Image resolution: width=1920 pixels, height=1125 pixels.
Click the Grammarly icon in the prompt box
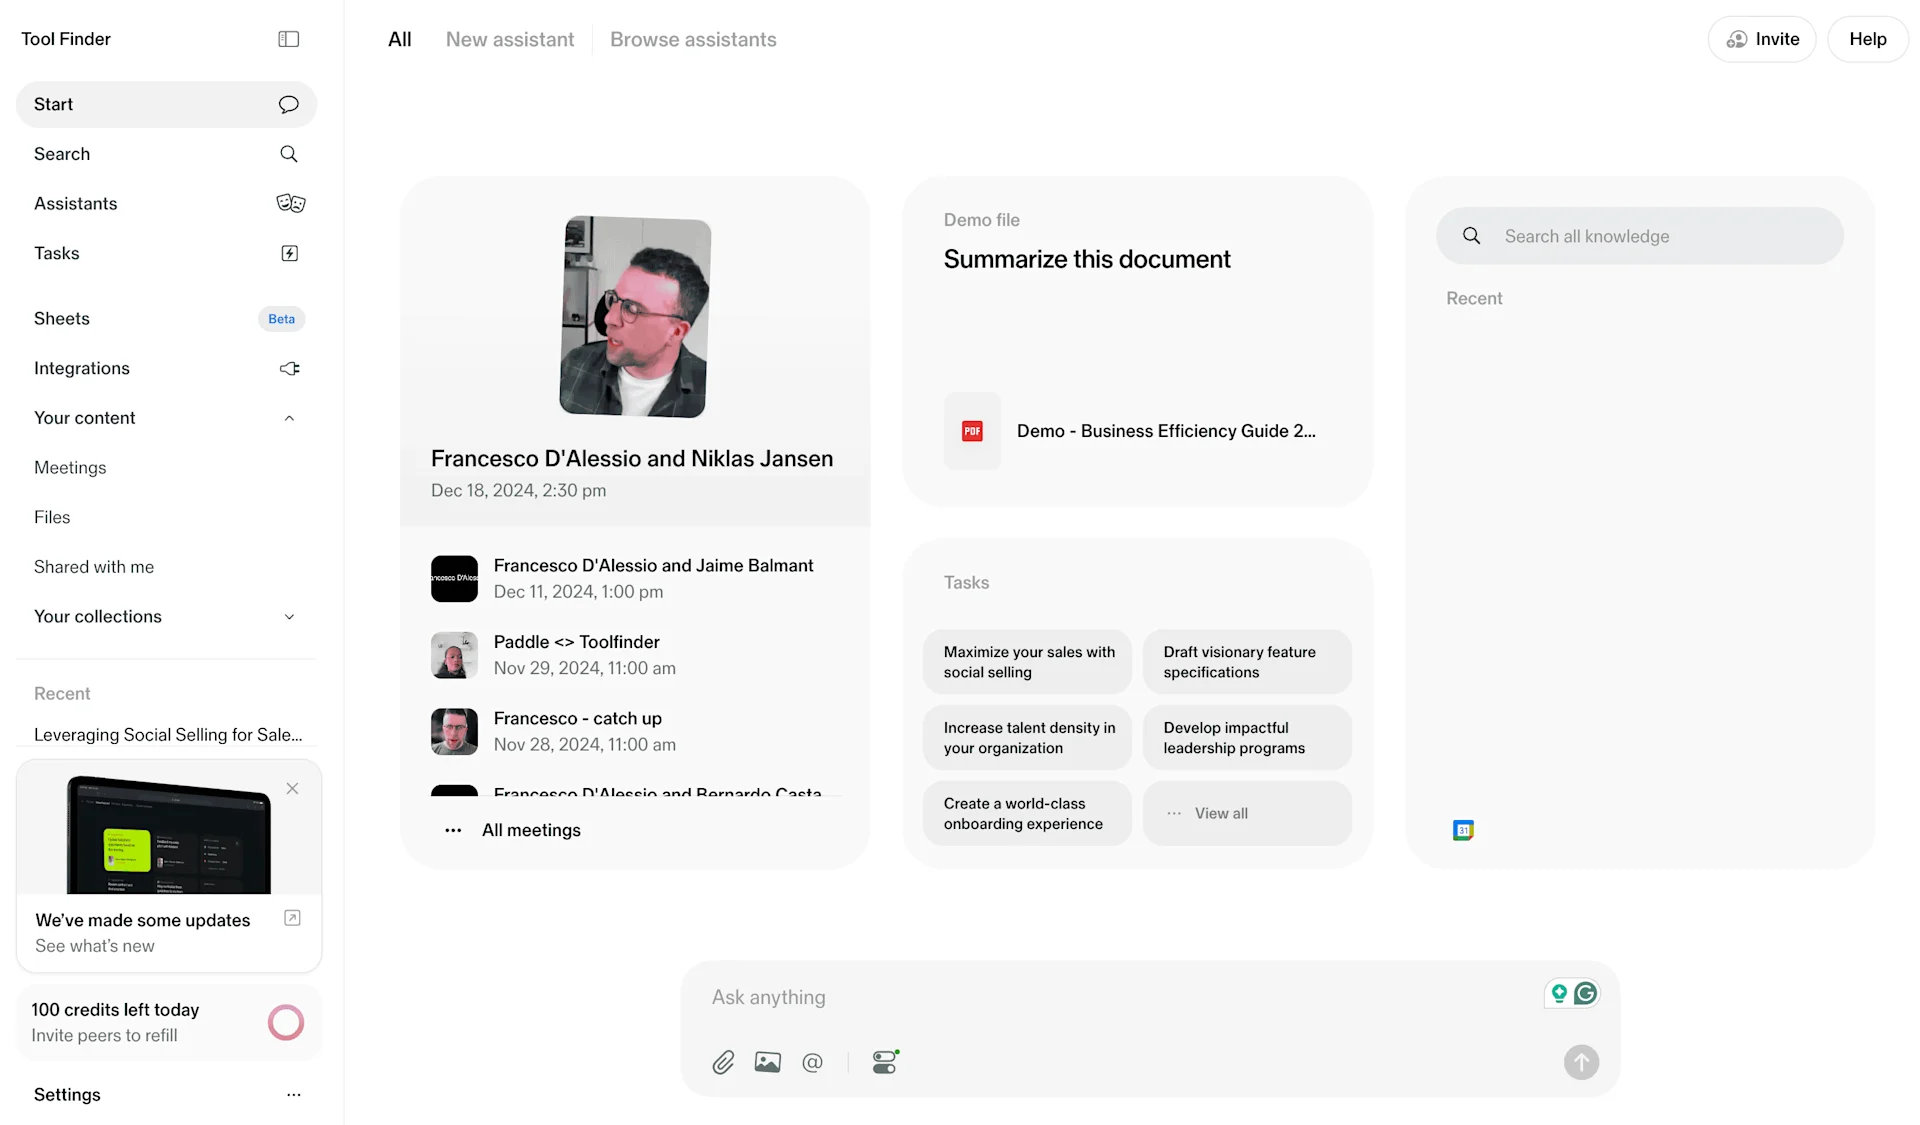click(1585, 993)
